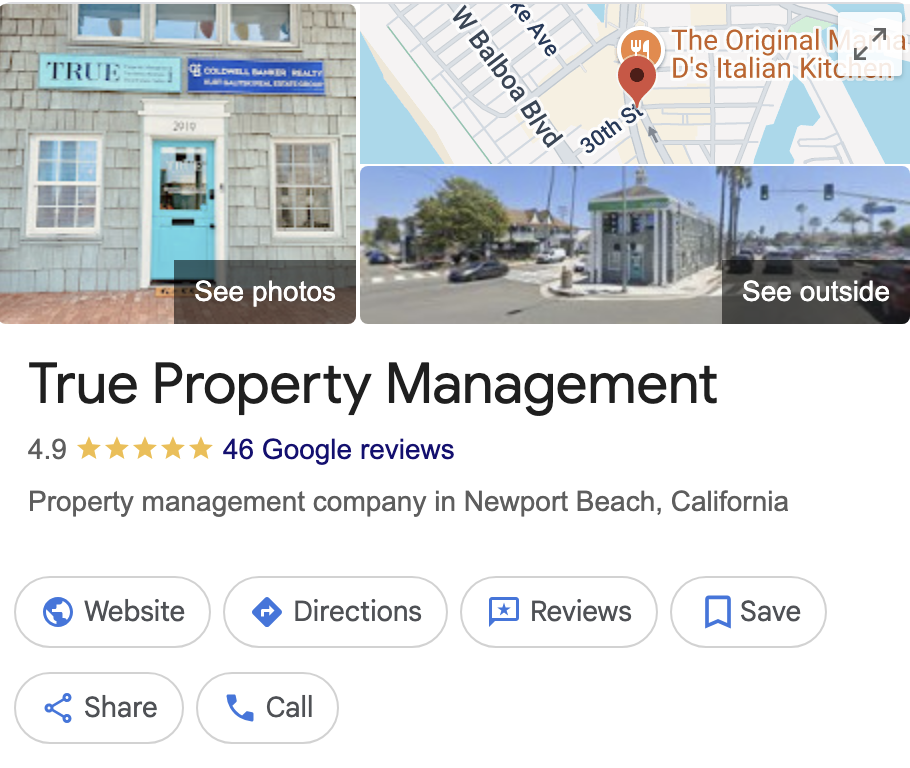910x768 pixels.
Task: Click the orange restaurant marker icon
Action: click(640, 45)
